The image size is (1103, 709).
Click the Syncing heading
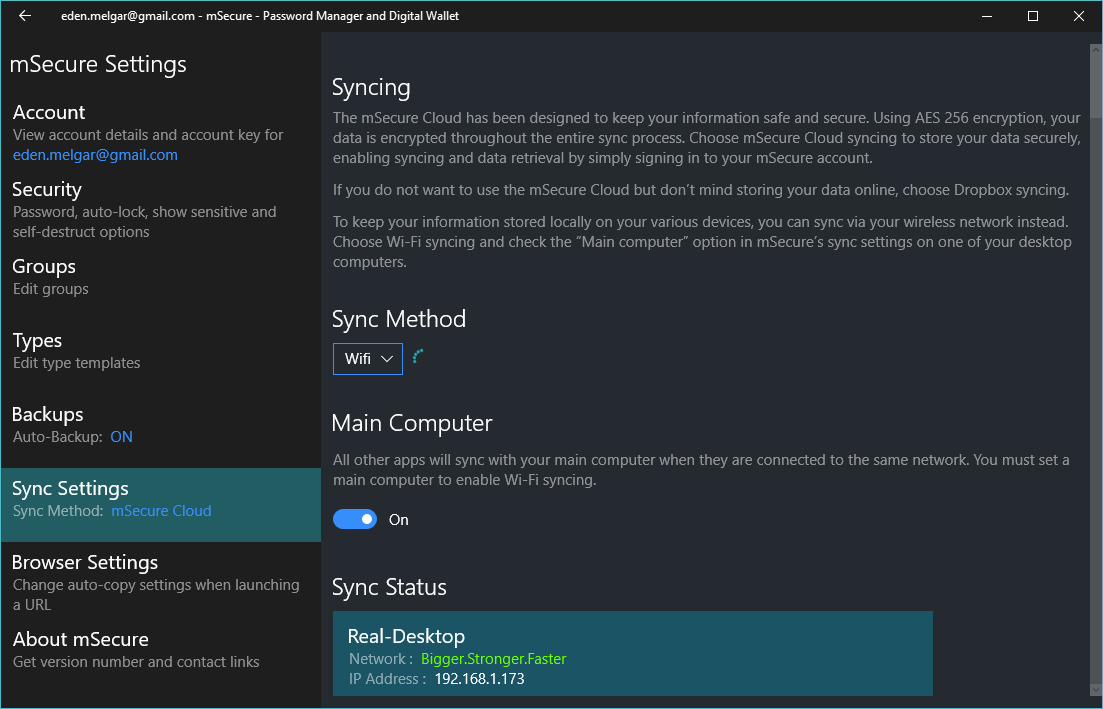pos(371,87)
